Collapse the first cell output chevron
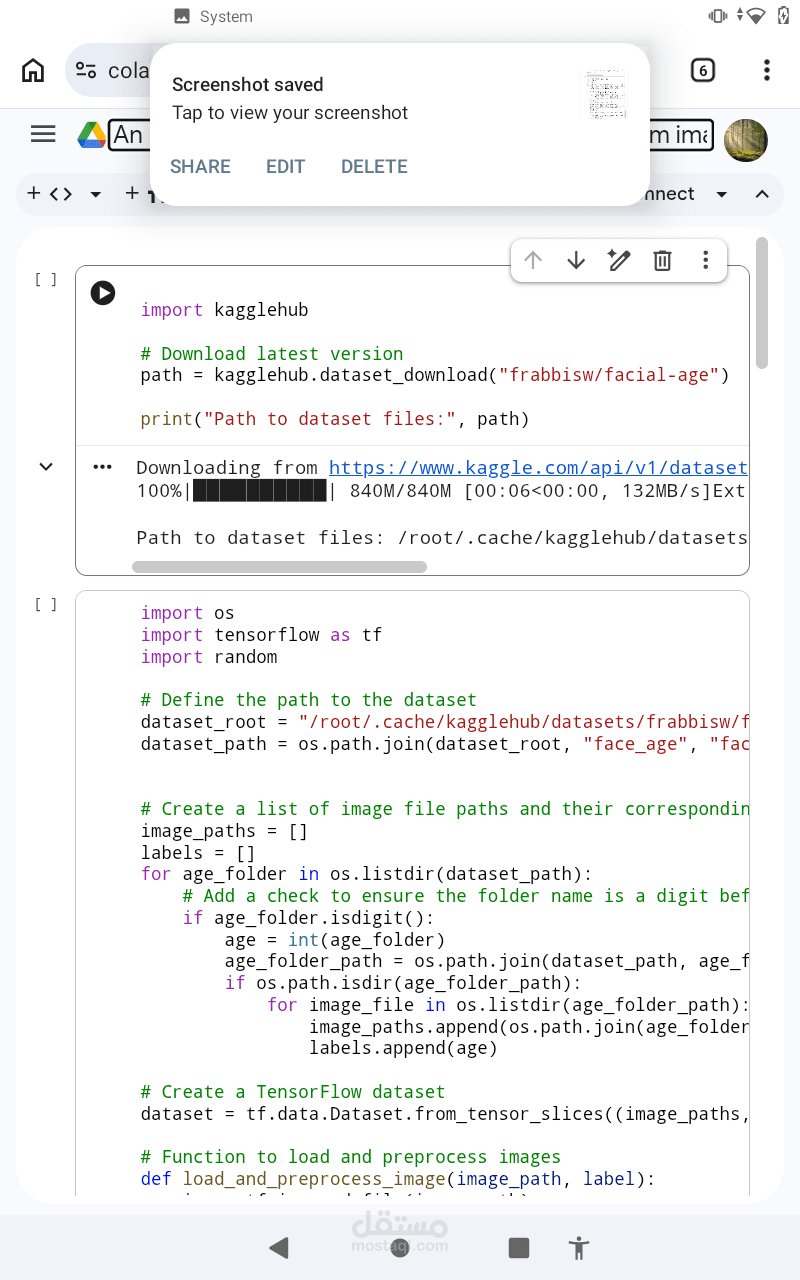This screenshot has height=1280, width=800. coord(46,467)
